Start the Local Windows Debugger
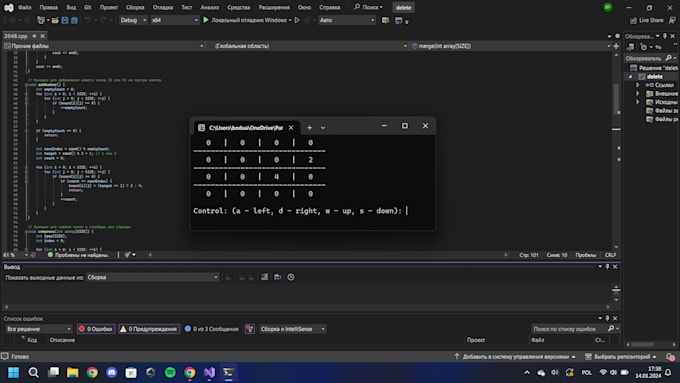 tap(247, 20)
